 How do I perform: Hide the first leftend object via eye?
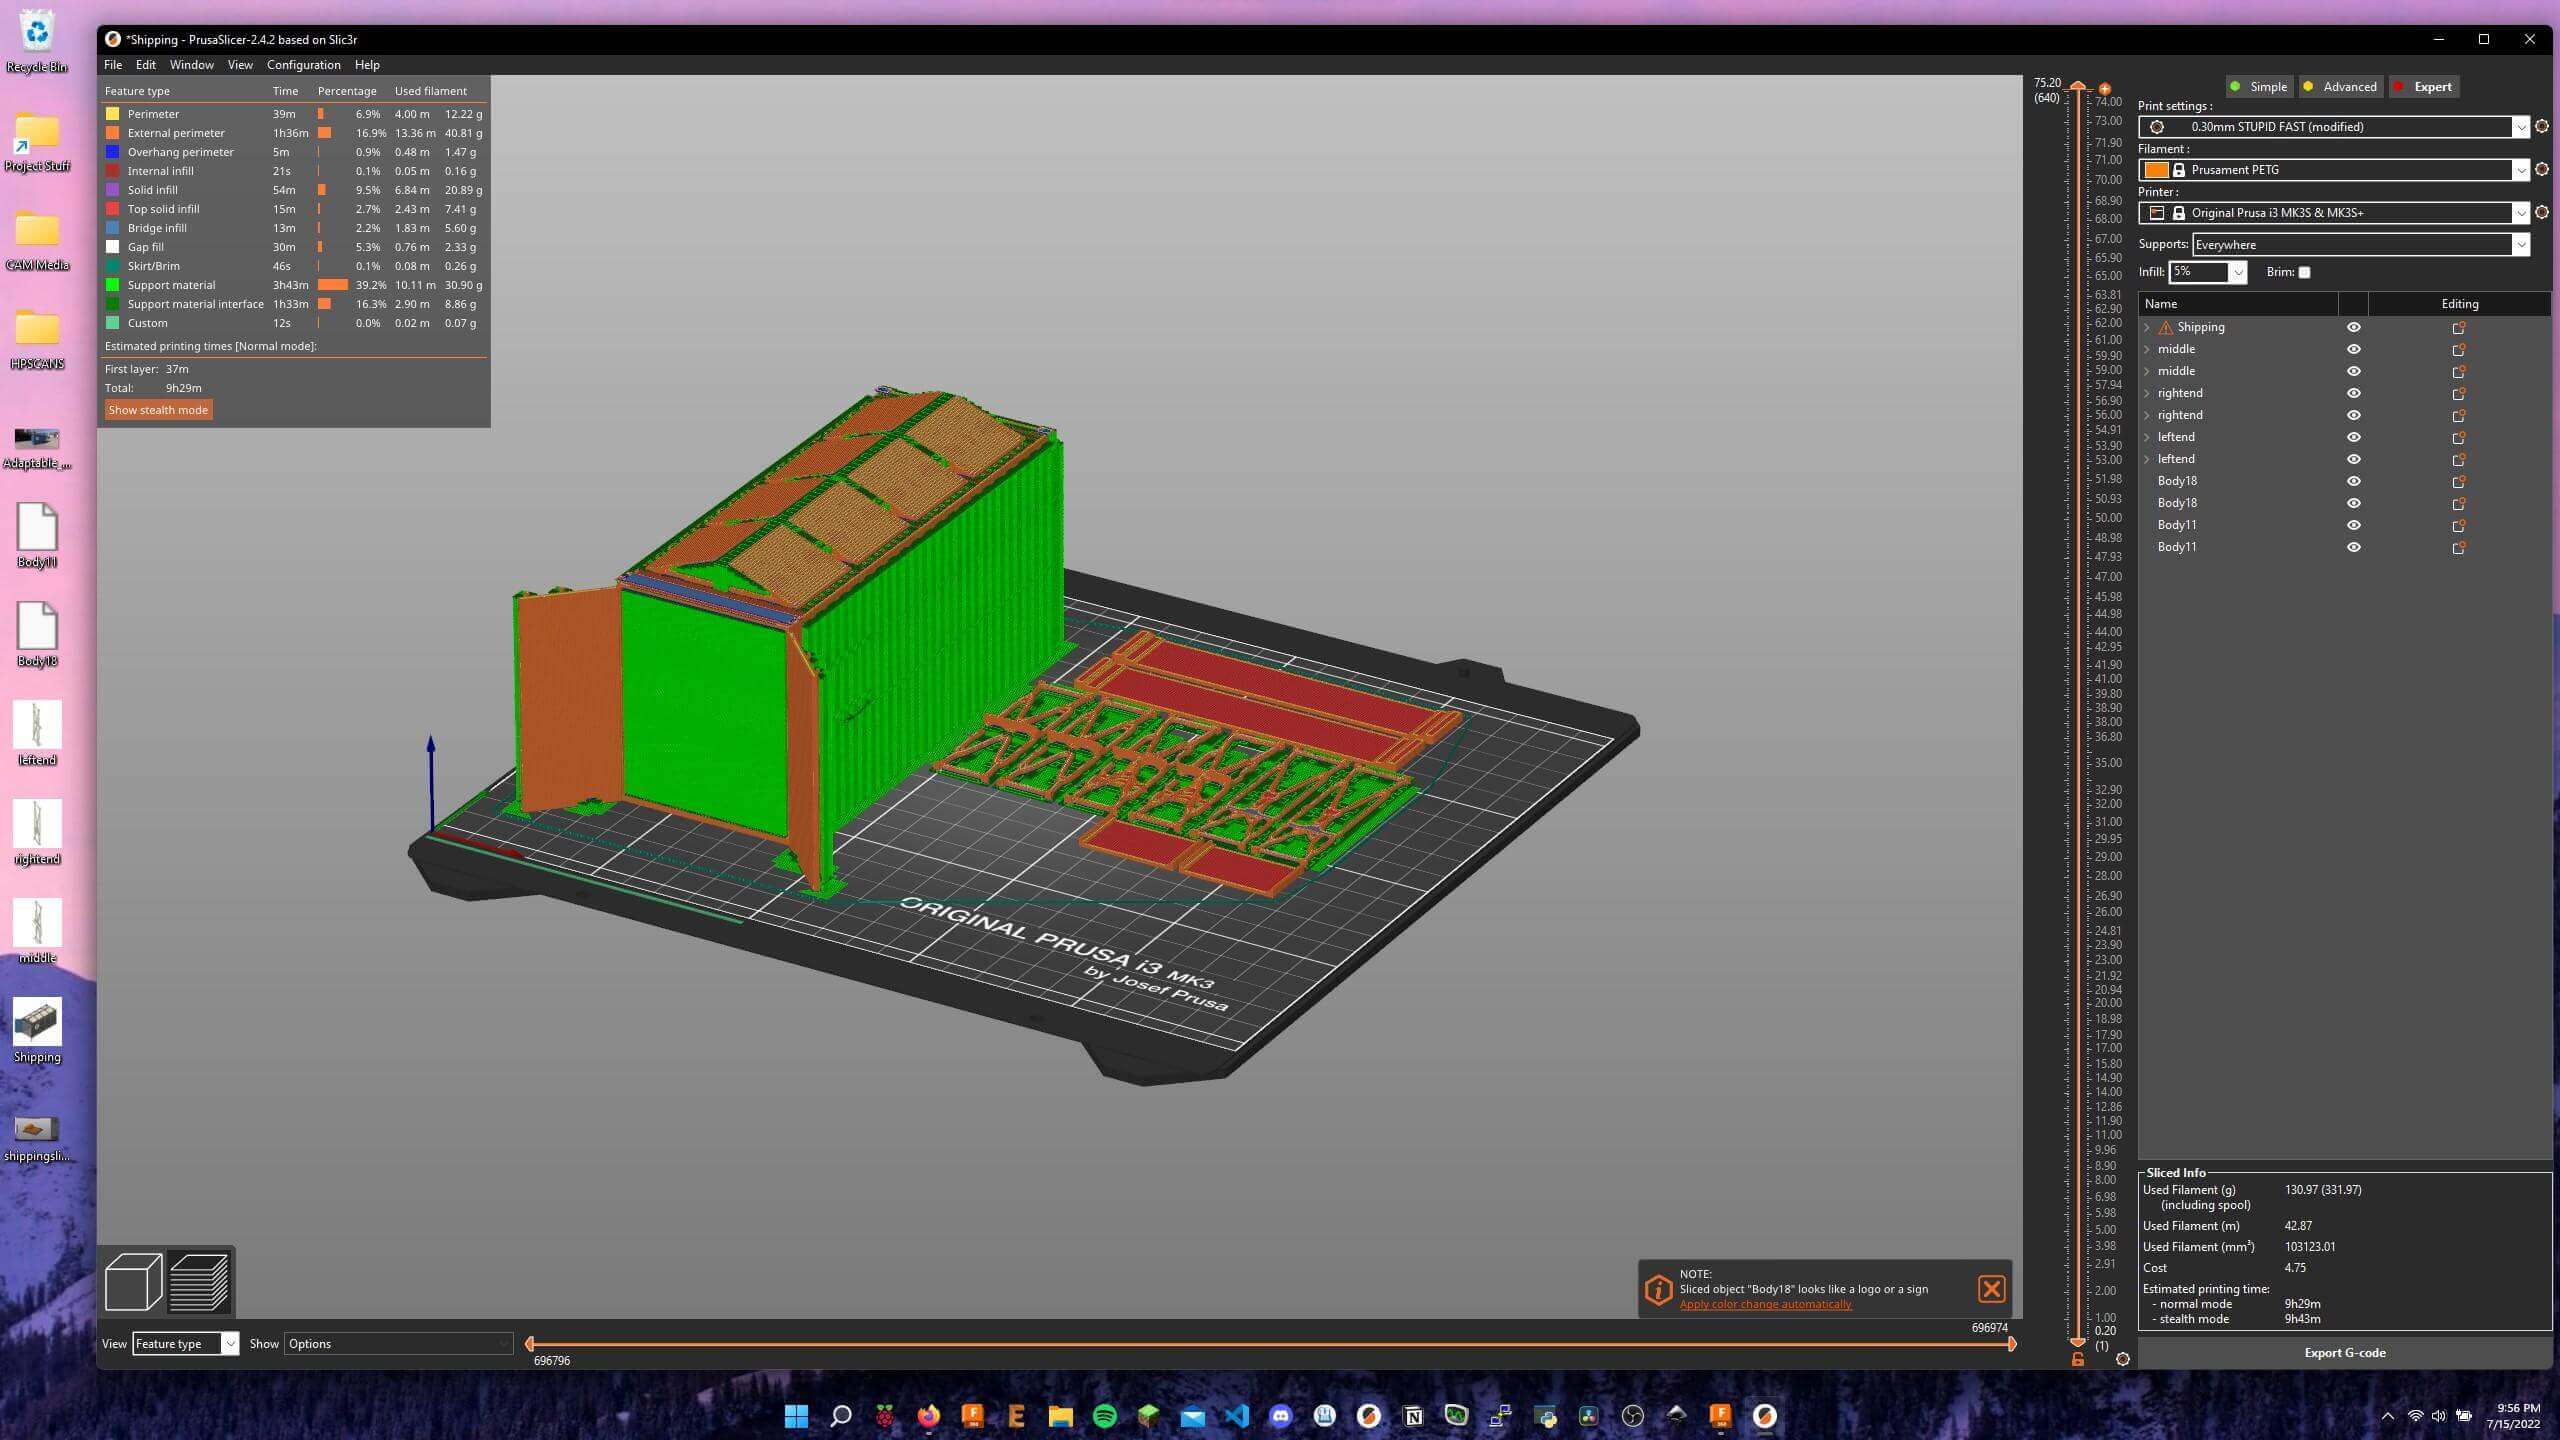pos(2353,438)
